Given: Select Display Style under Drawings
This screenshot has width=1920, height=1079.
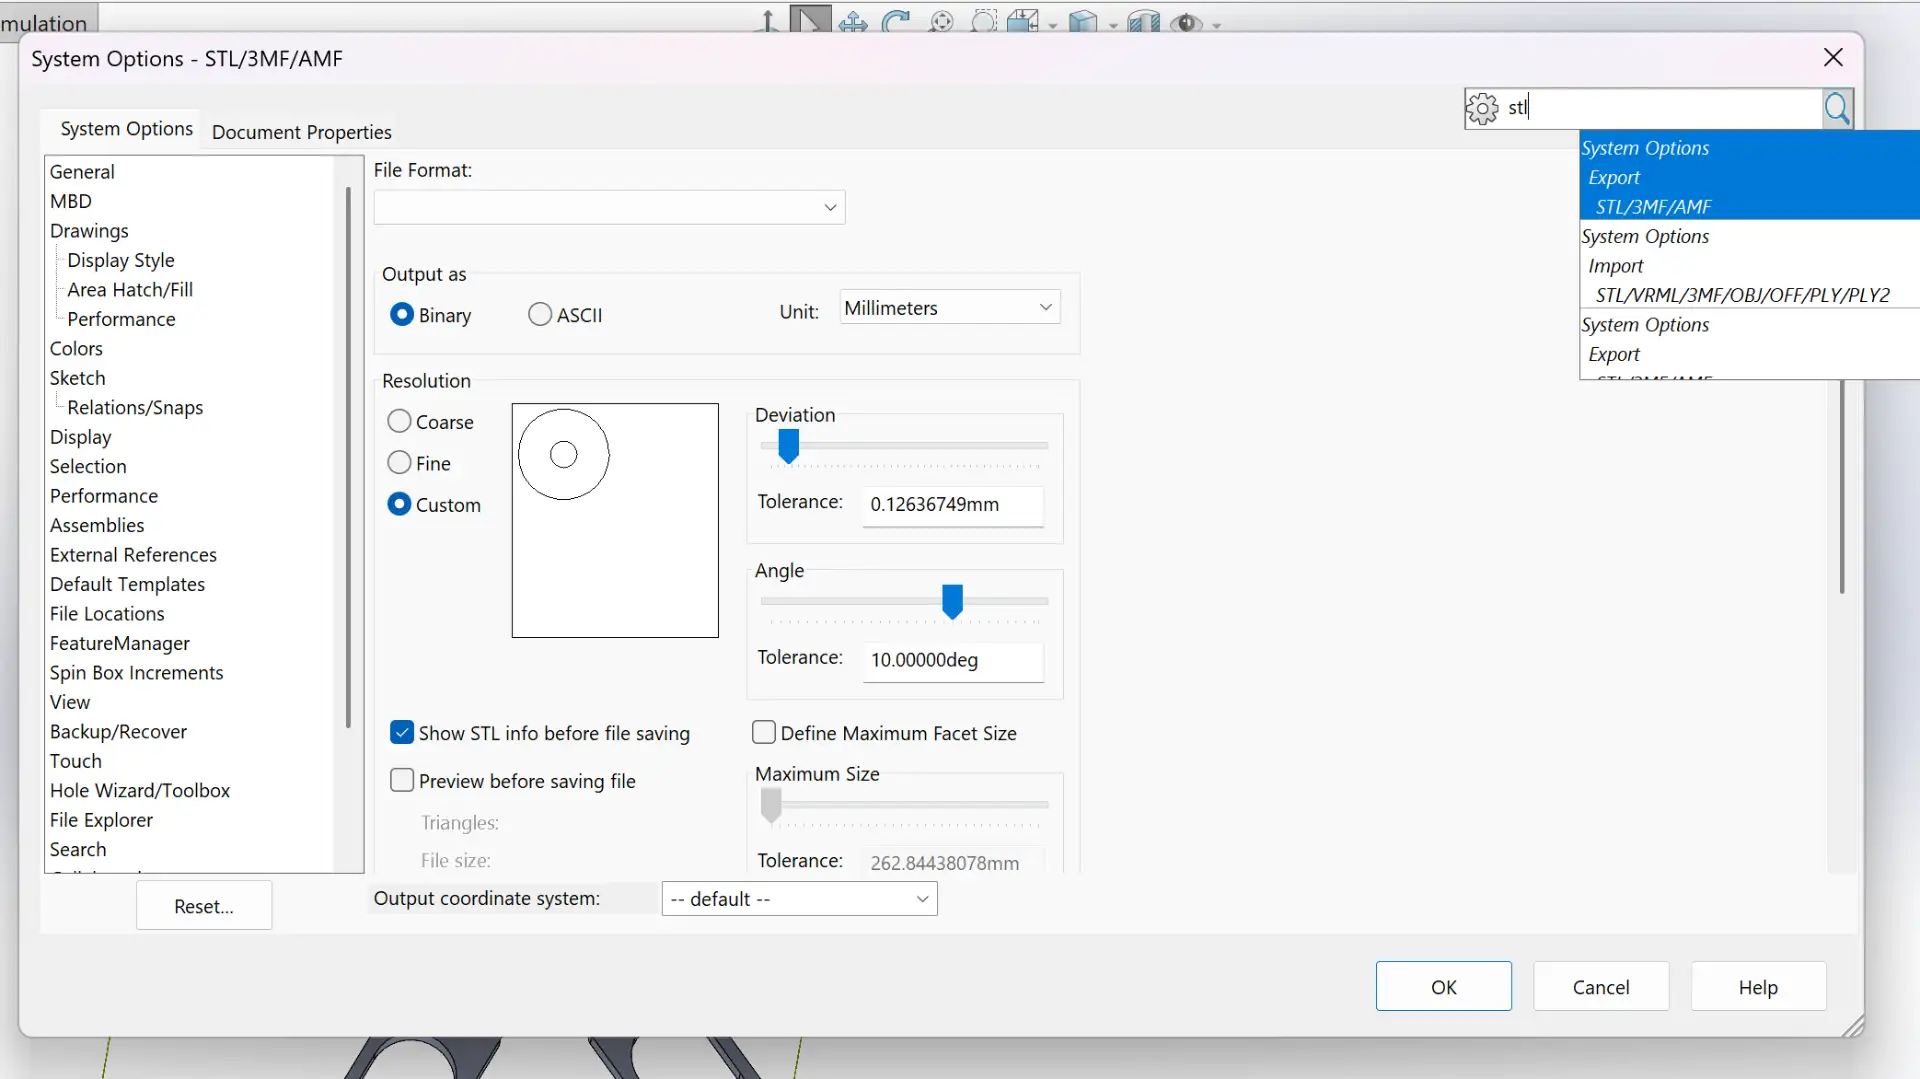Looking at the screenshot, I should pyautogui.click(x=121, y=260).
